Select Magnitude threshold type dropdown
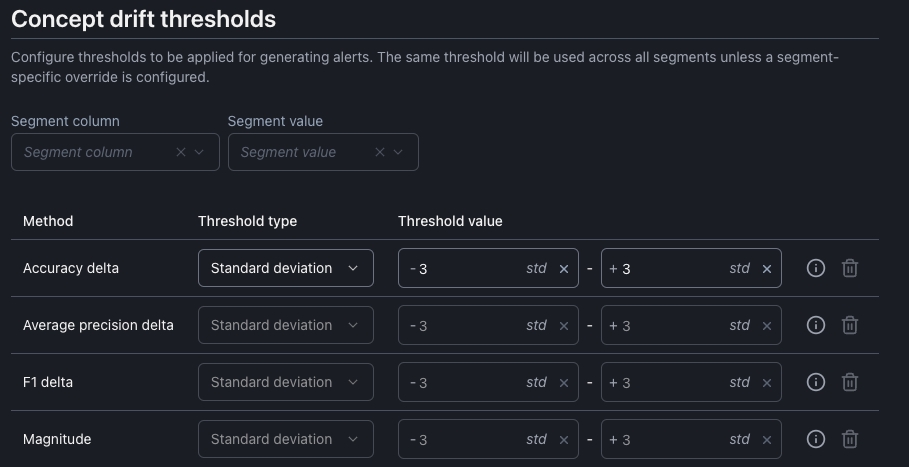 [x=285, y=439]
